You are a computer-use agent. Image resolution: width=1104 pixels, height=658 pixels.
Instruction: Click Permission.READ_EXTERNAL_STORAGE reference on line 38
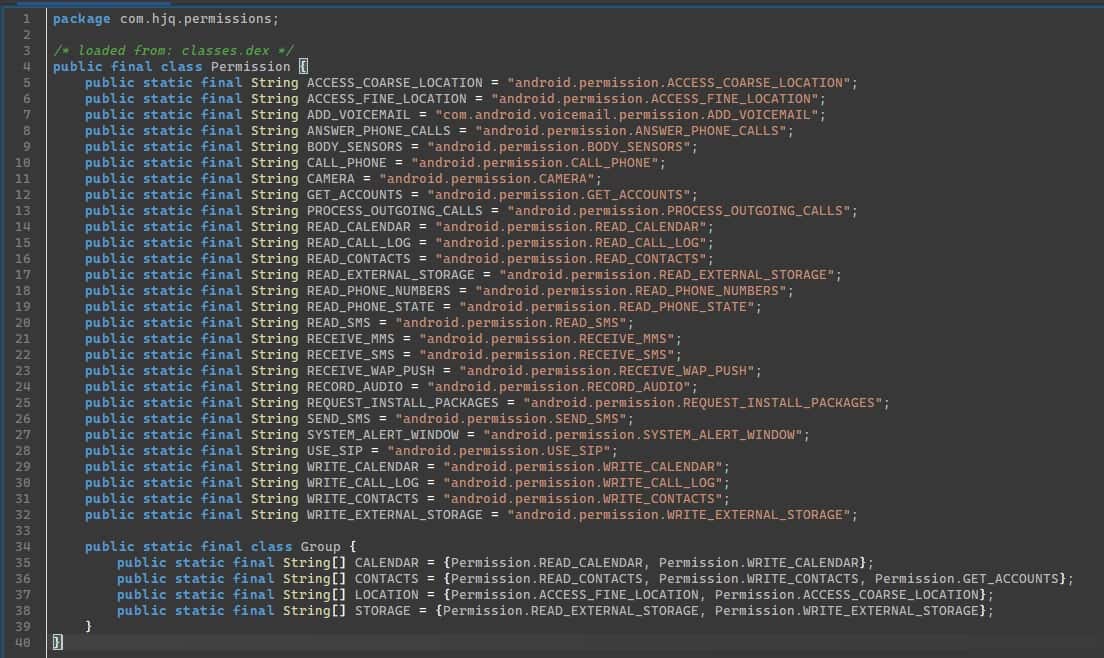point(571,611)
